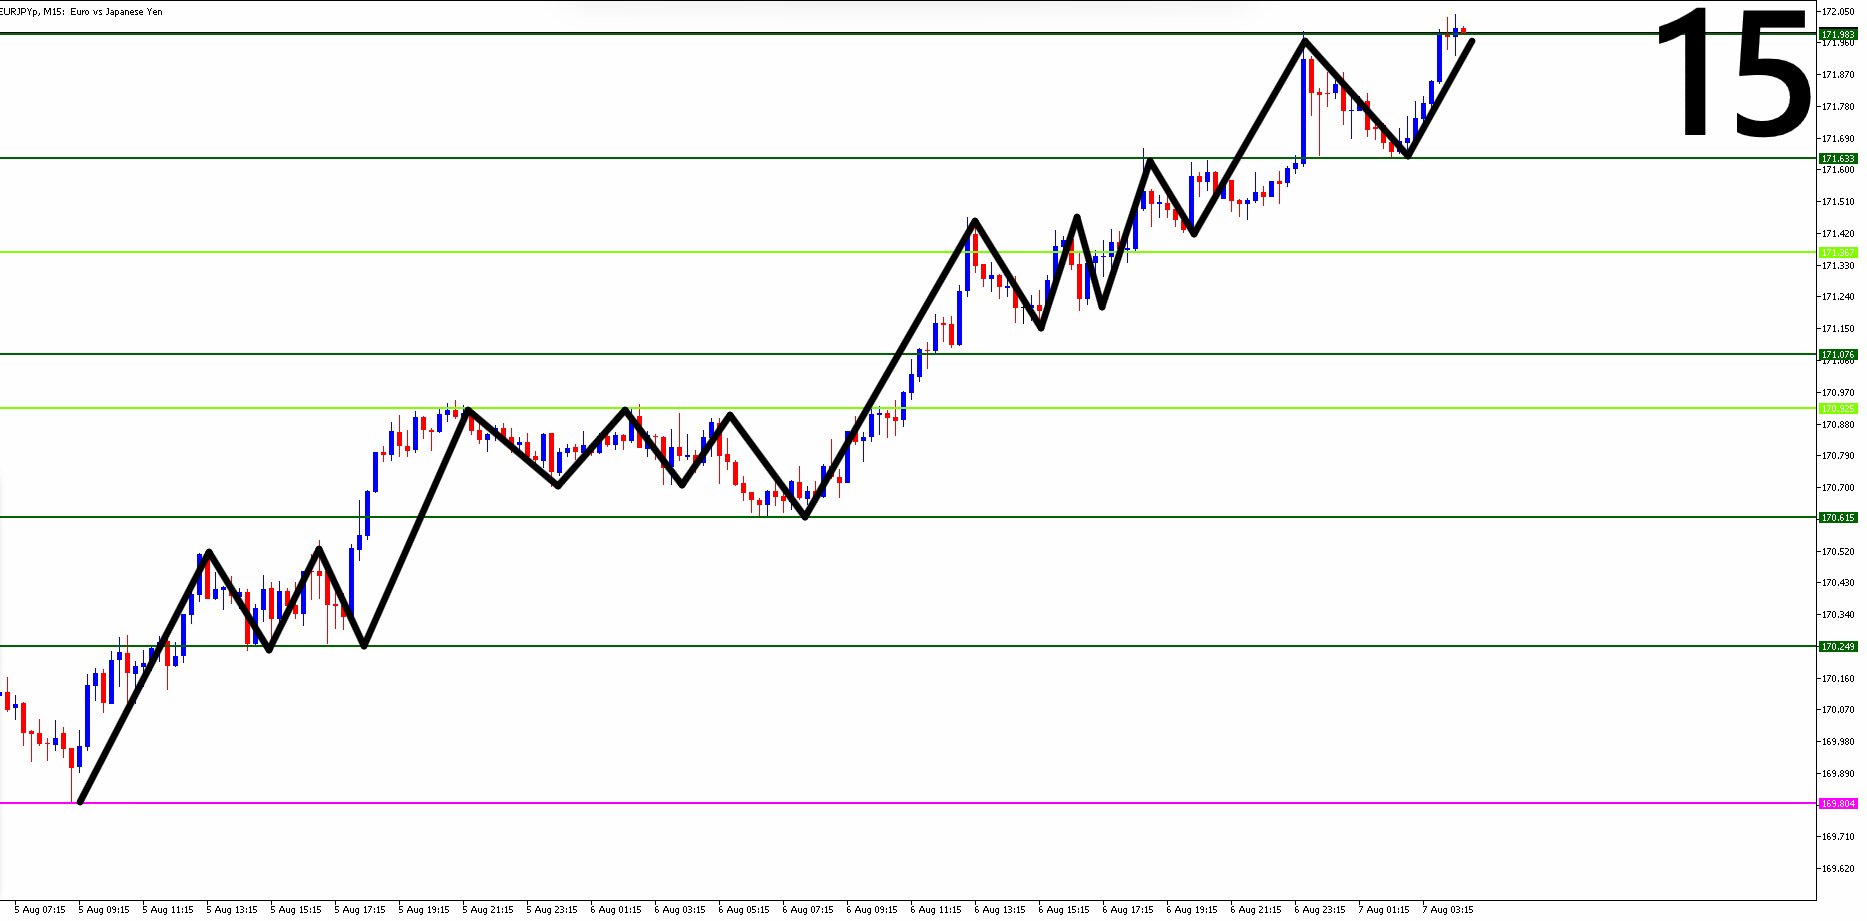Click the 5 Aug 13:15 time axis label
1867x921 pixels.
click(x=232, y=910)
